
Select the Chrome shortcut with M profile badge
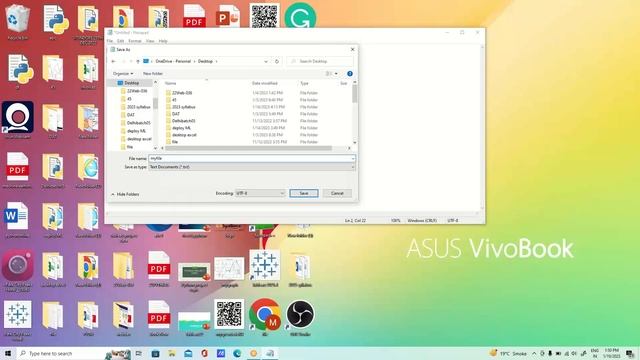click(x=264, y=318)
